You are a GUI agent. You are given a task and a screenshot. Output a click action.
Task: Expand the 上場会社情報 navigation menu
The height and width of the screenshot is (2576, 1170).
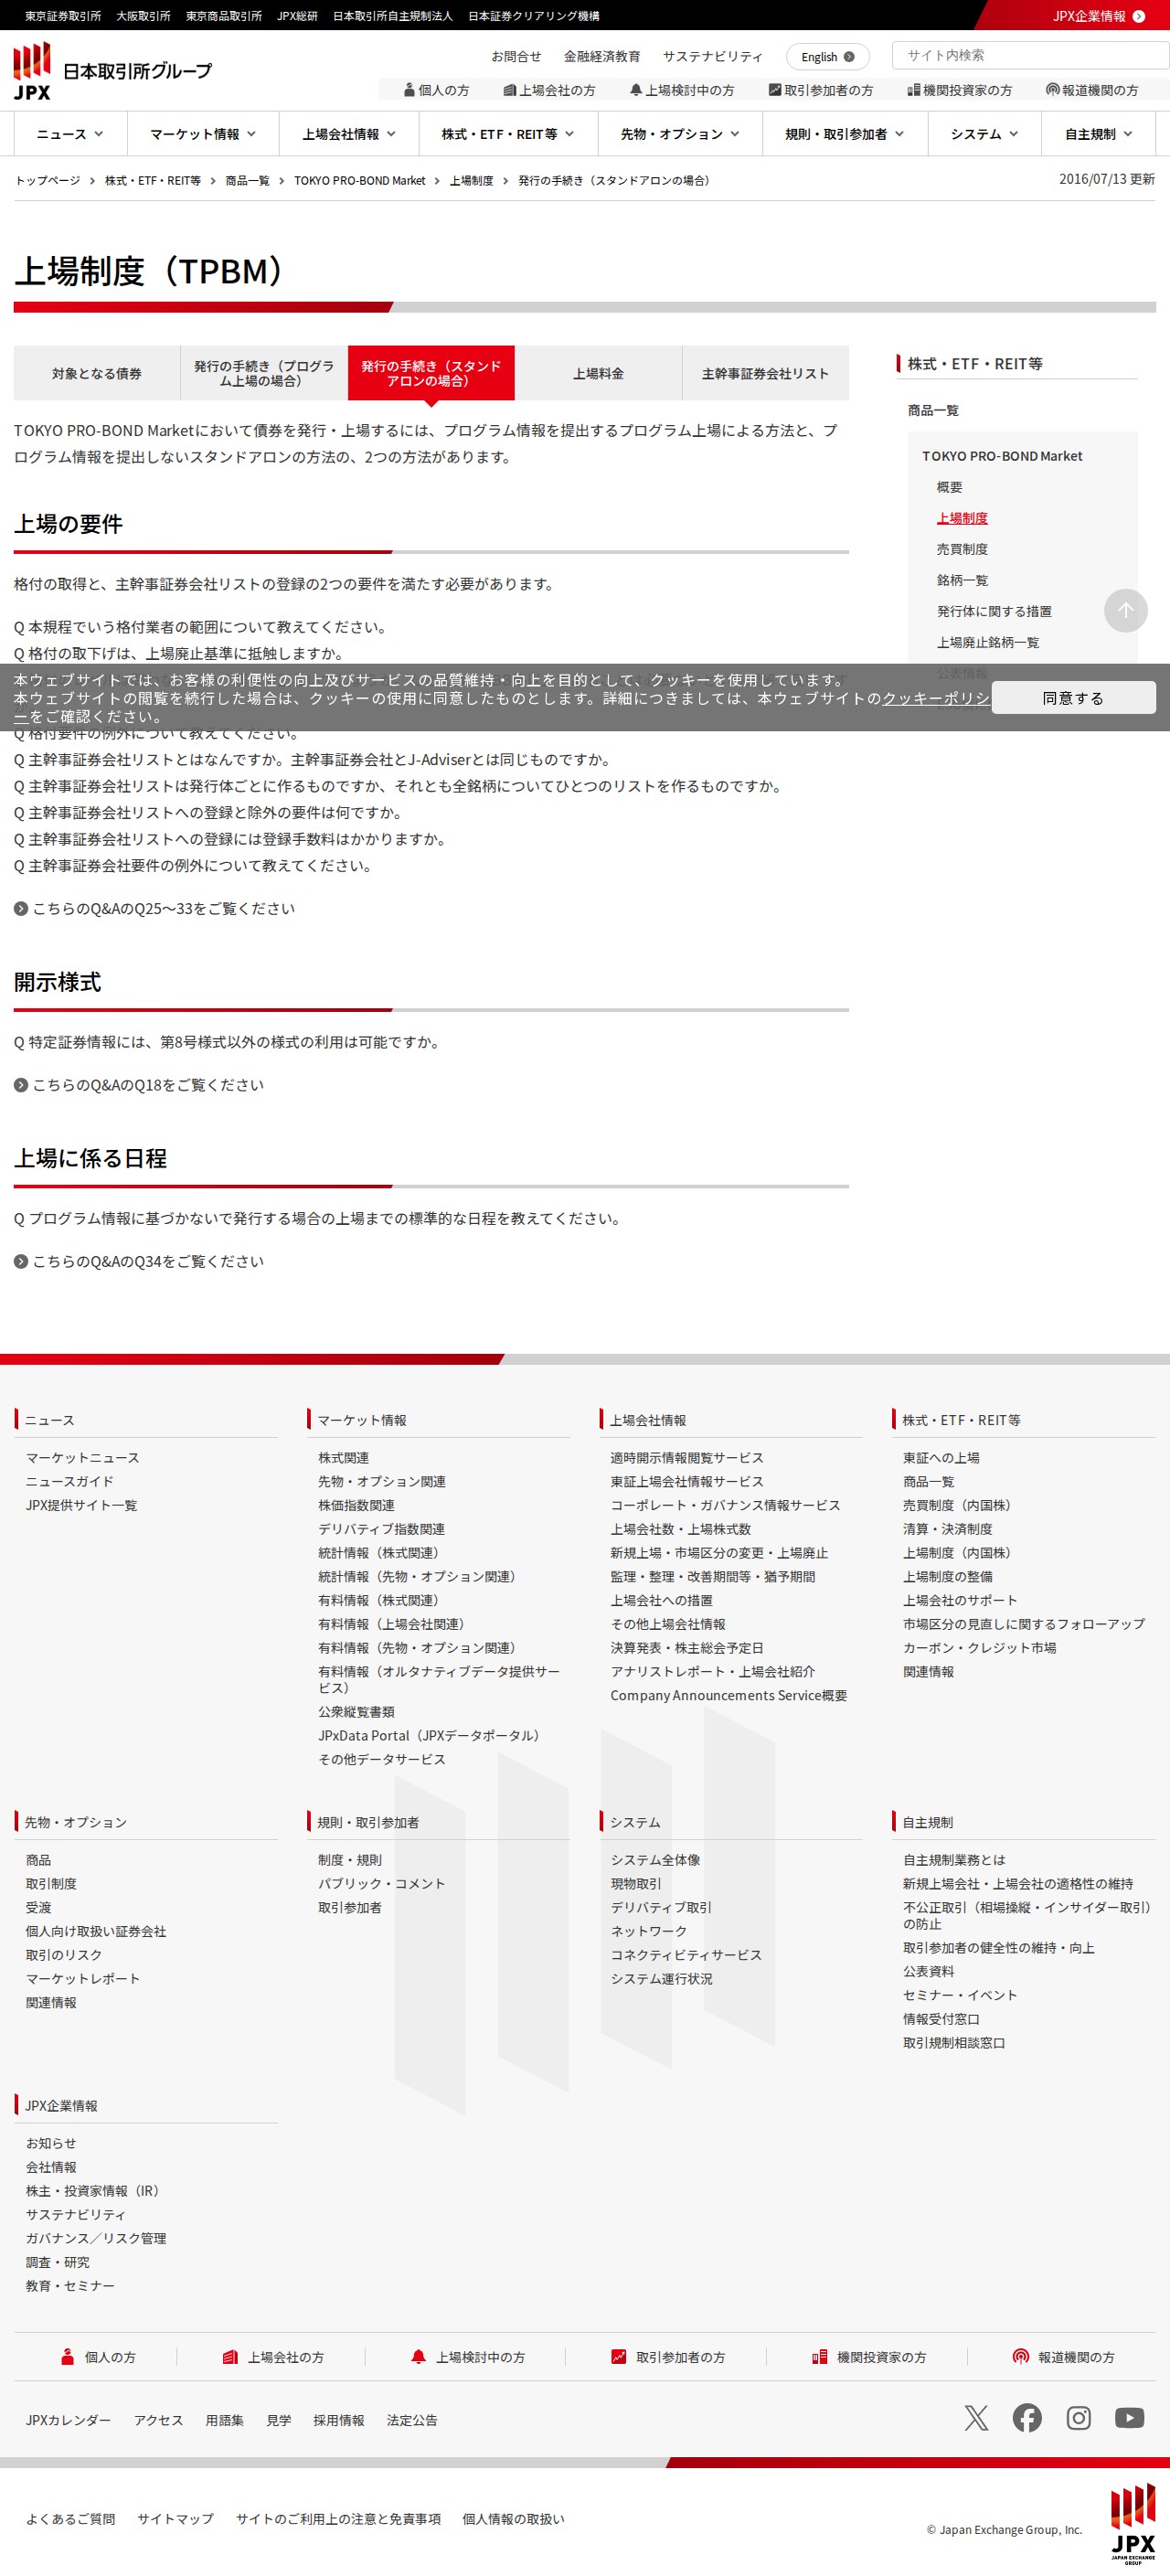[349, 134]
